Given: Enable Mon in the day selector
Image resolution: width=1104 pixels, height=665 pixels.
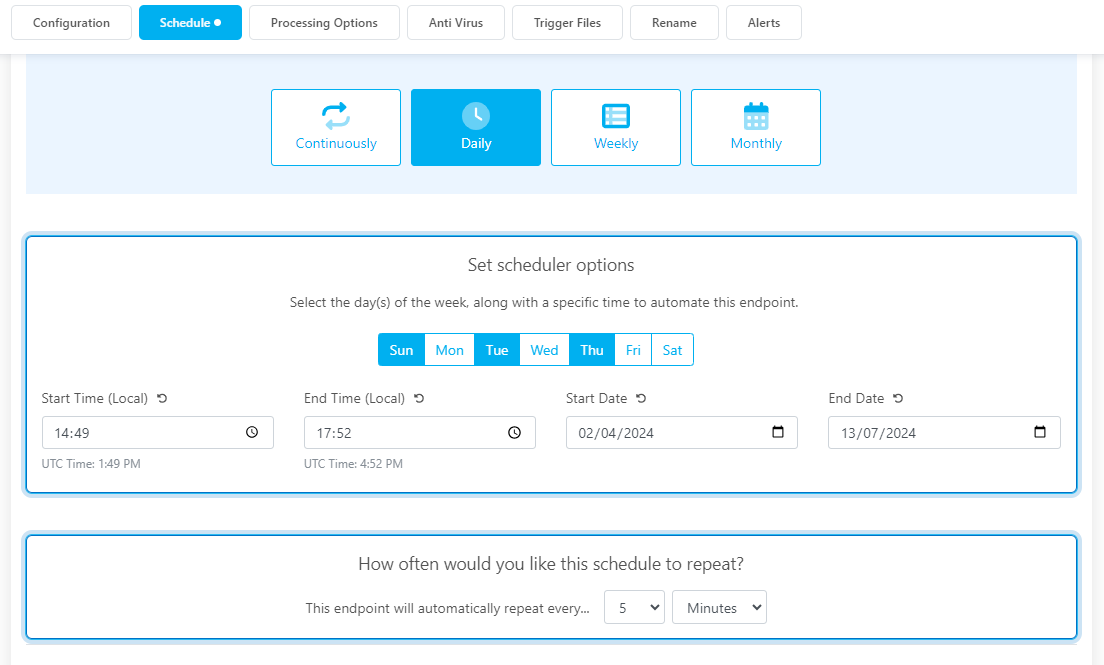Looking at the screenshot, I should (449, 350).
